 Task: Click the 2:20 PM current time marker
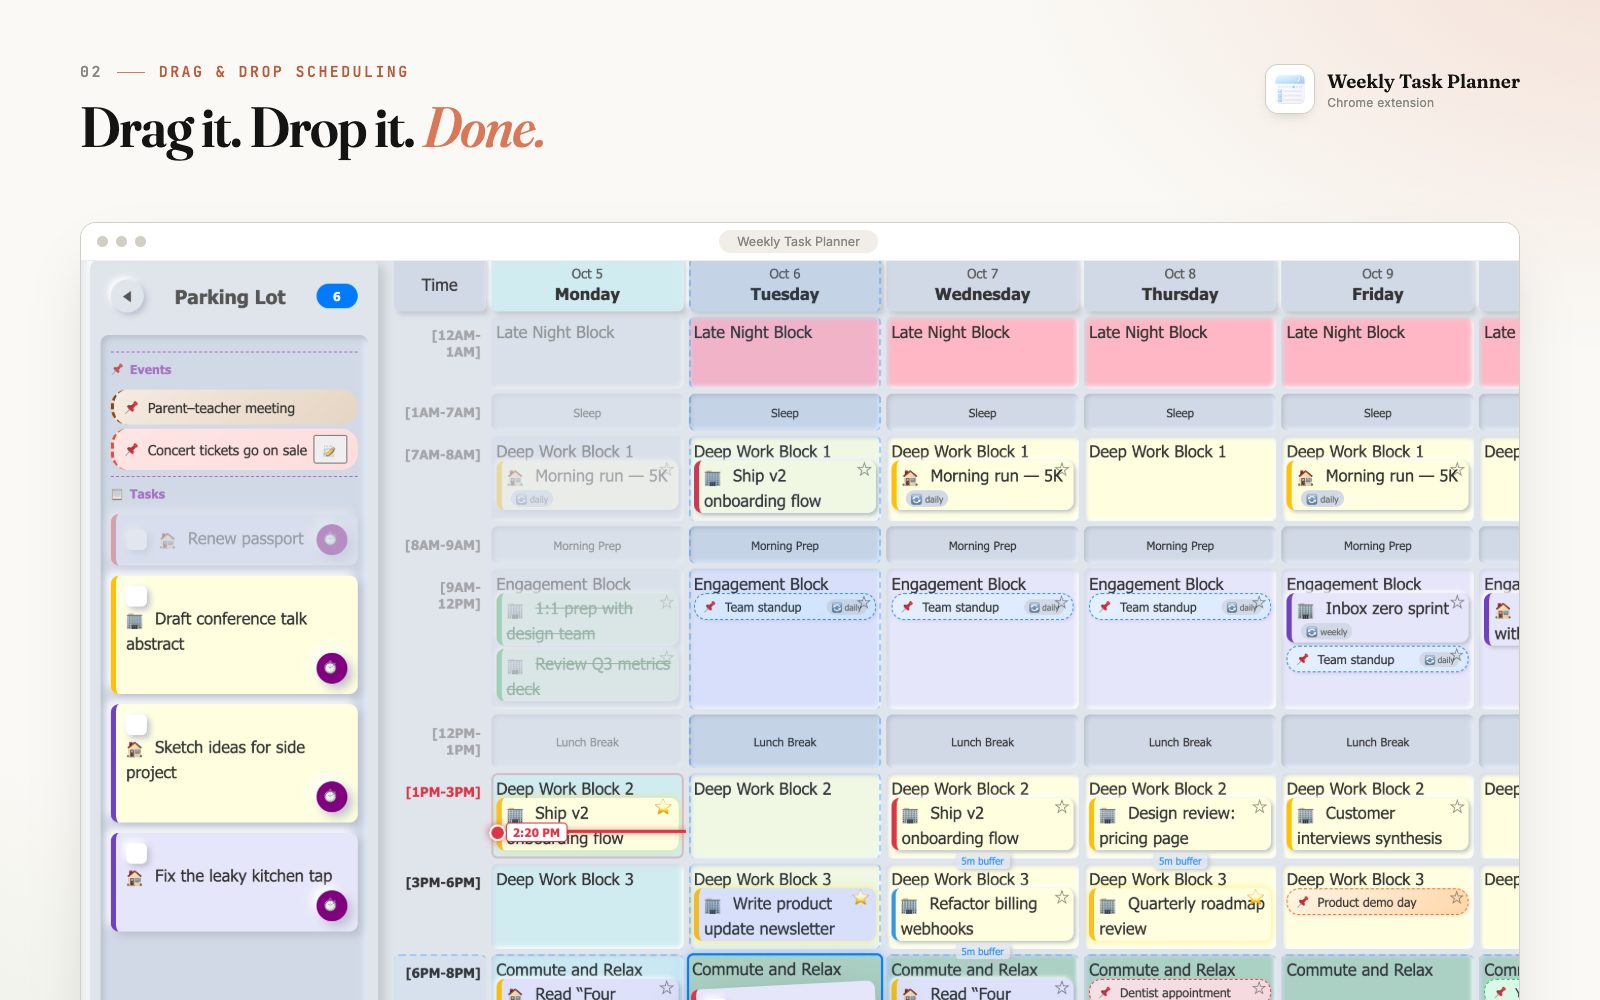[536, 832]
